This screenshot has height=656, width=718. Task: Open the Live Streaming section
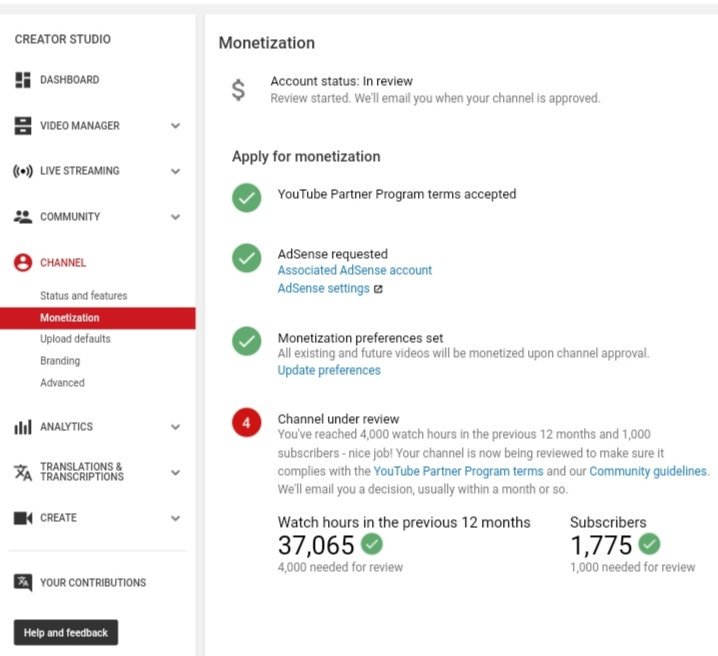click(x=80, y=171)
